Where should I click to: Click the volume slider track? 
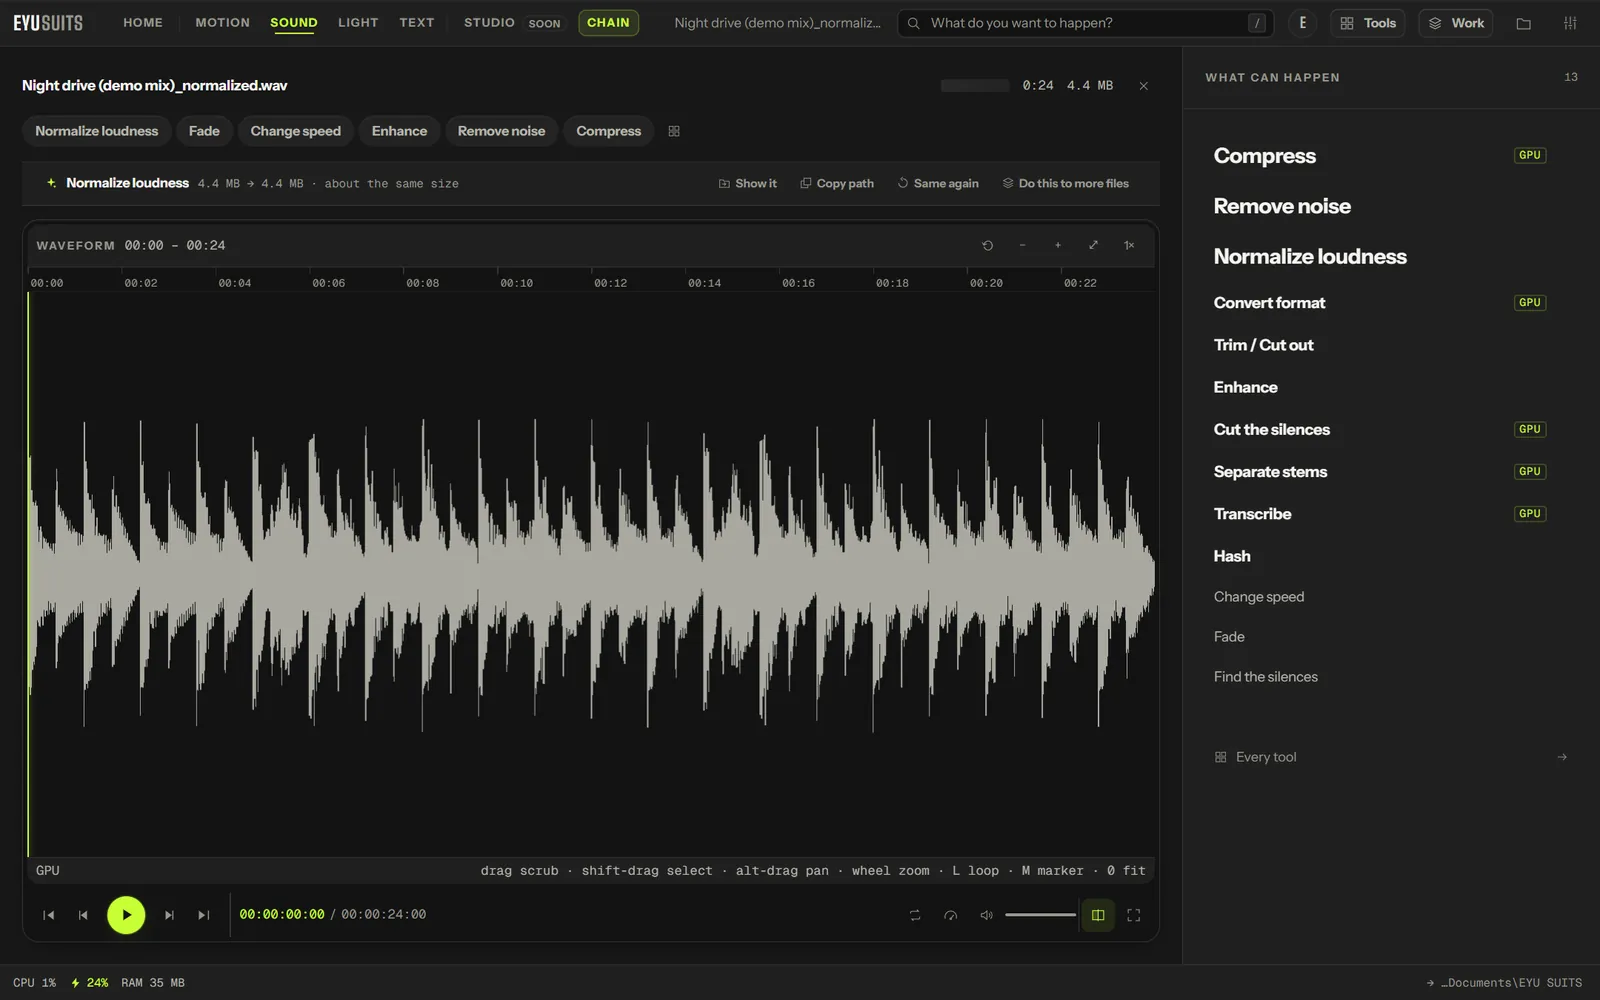click(1040, 915)
